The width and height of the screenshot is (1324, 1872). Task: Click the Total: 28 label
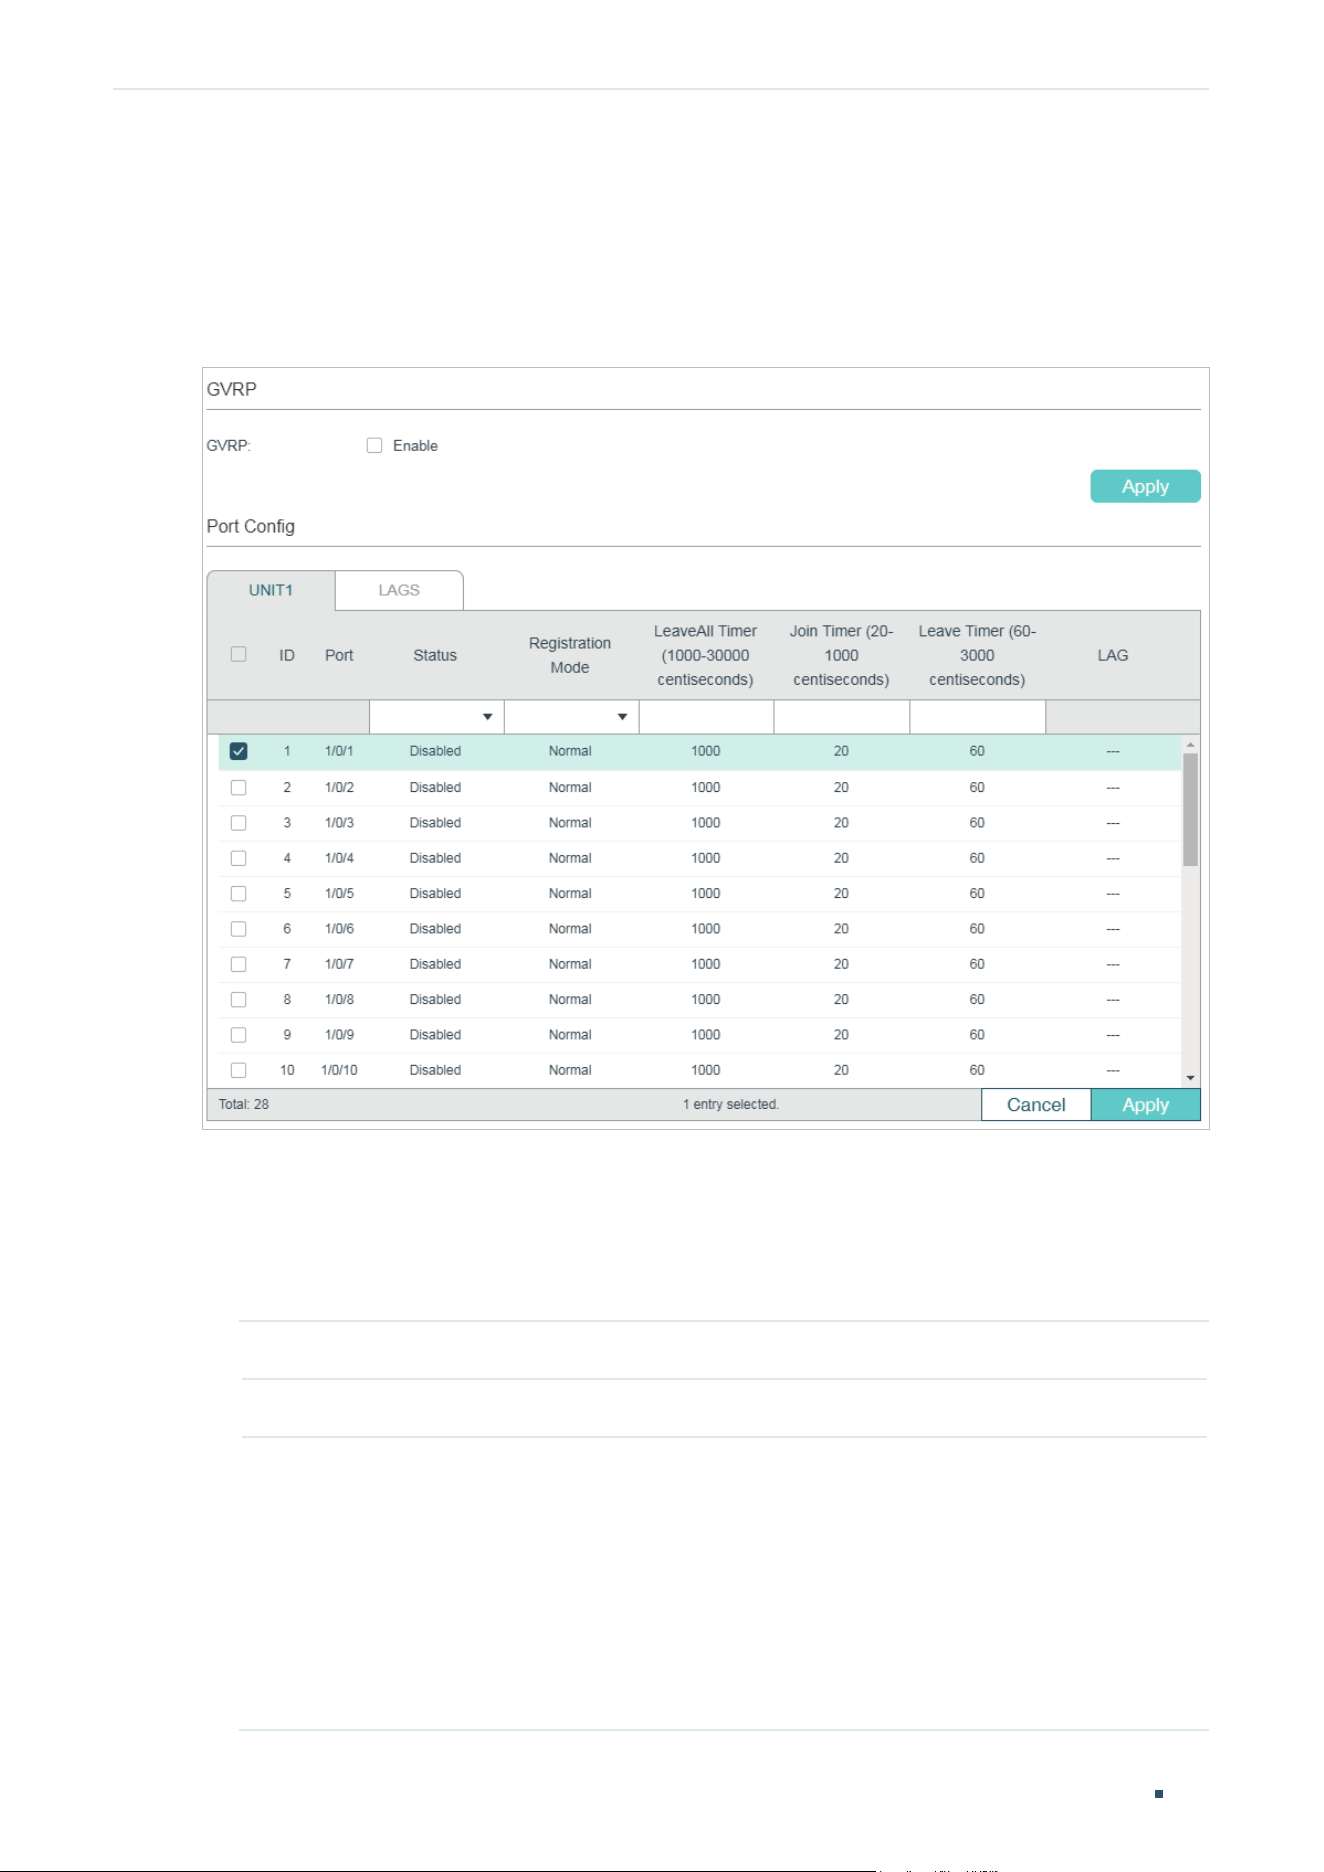[244, 1105]
